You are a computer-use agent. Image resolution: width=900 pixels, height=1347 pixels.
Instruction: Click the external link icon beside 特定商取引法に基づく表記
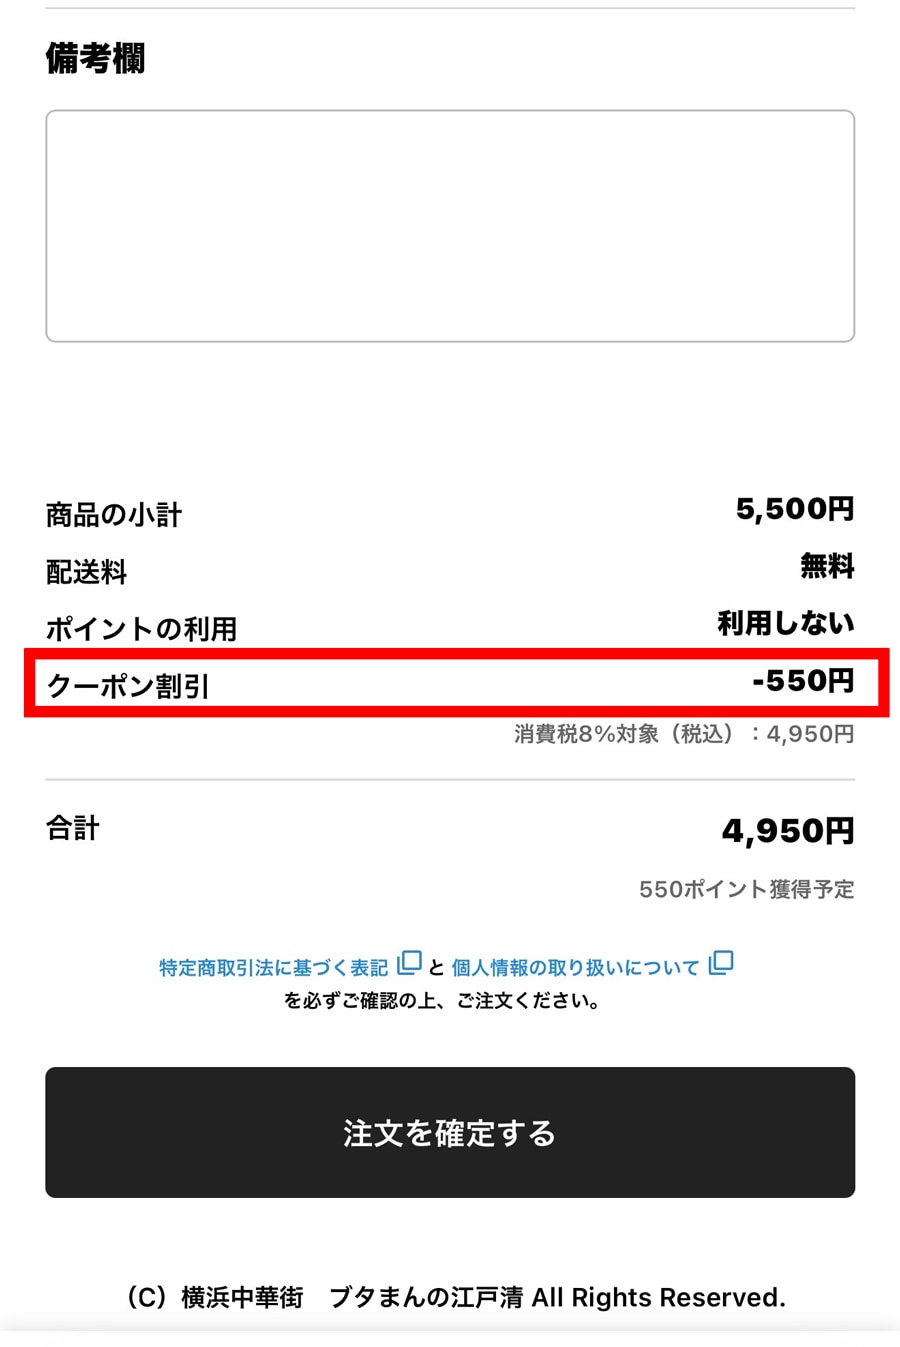(x=409, y=961)
